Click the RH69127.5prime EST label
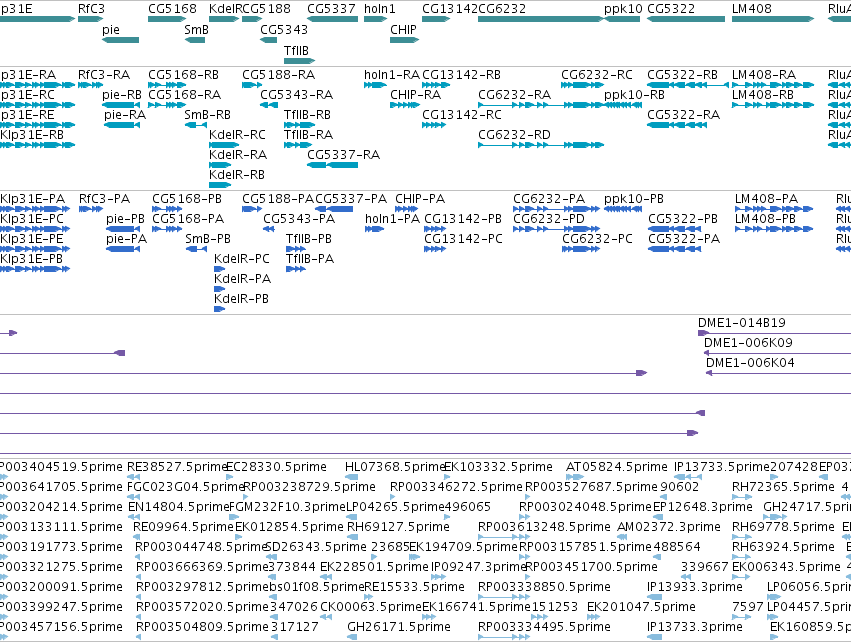 tap(398, 527)
